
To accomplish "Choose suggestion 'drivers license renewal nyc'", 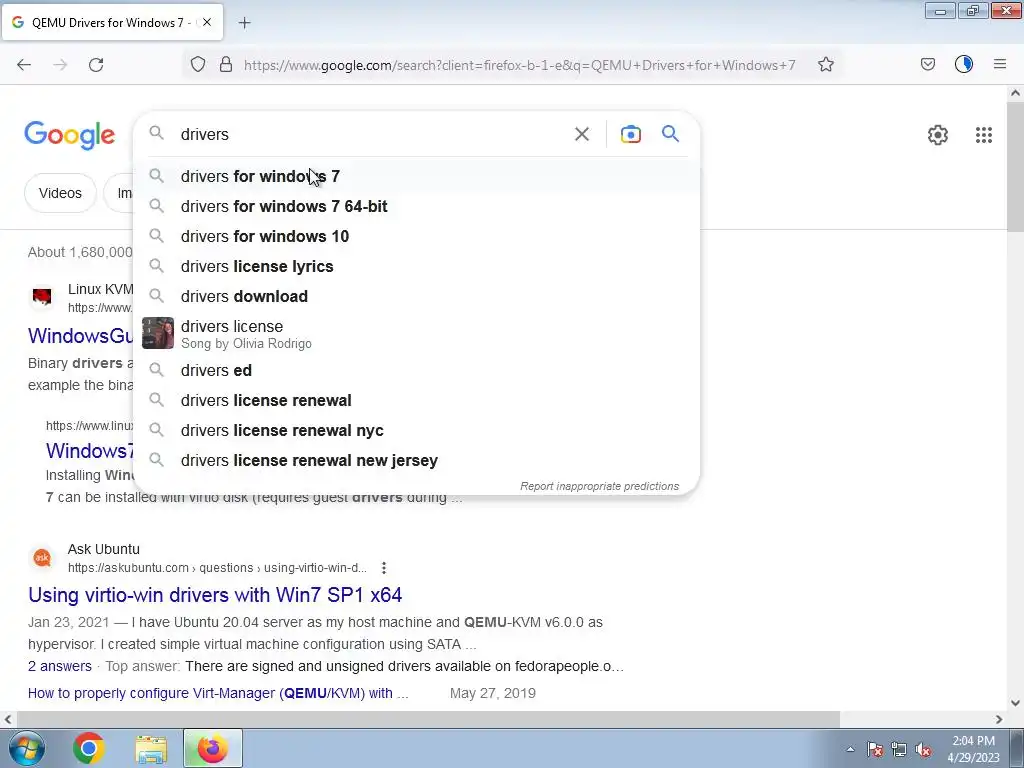I will click(417, 430).
